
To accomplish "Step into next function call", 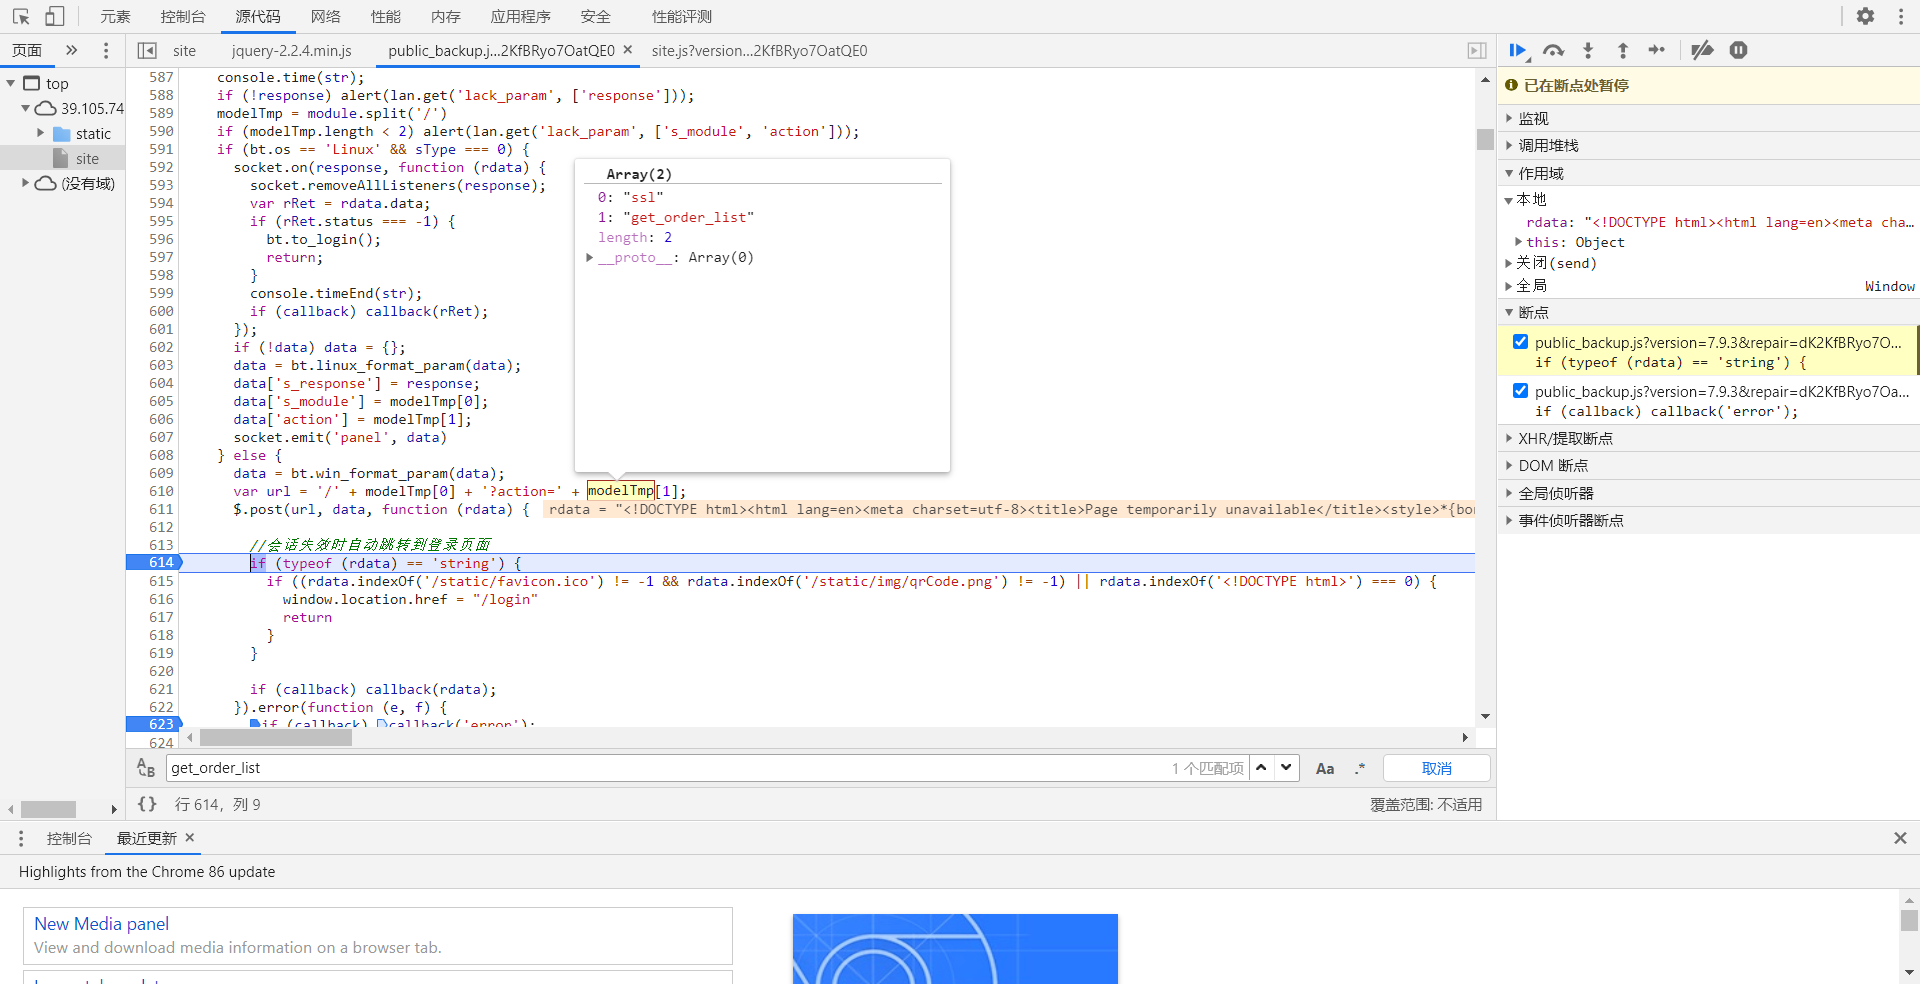I will [1588, 50].
